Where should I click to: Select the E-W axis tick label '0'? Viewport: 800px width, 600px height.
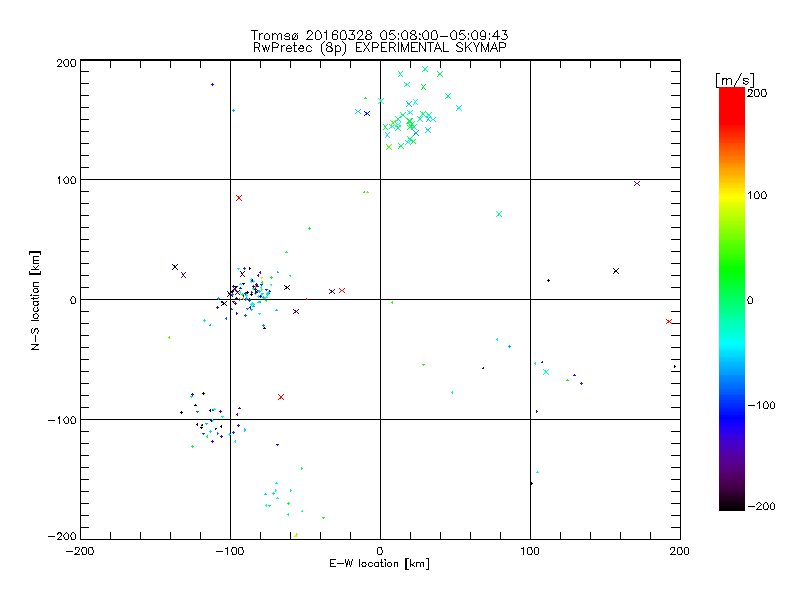coord(380,551)
